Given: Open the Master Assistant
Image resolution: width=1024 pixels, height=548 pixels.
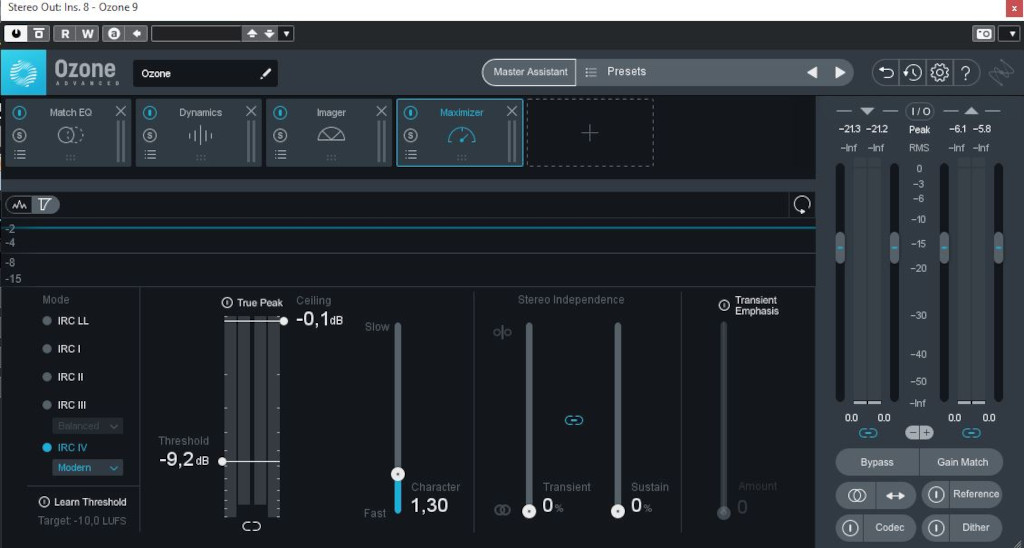Looking at the screenshot, I should click(x=530, y=72).
